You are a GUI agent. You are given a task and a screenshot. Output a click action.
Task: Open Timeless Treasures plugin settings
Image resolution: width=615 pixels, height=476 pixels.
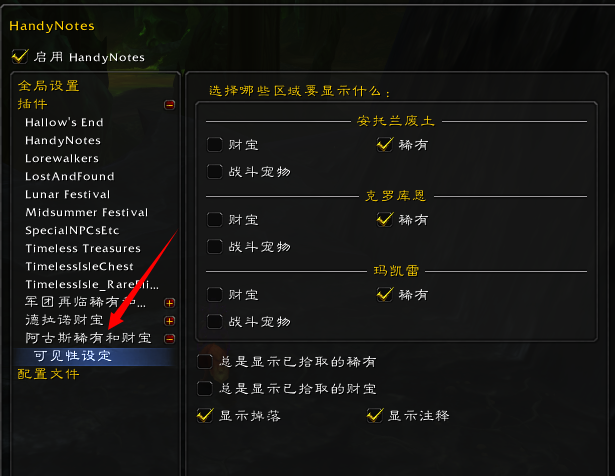[83, 249]
